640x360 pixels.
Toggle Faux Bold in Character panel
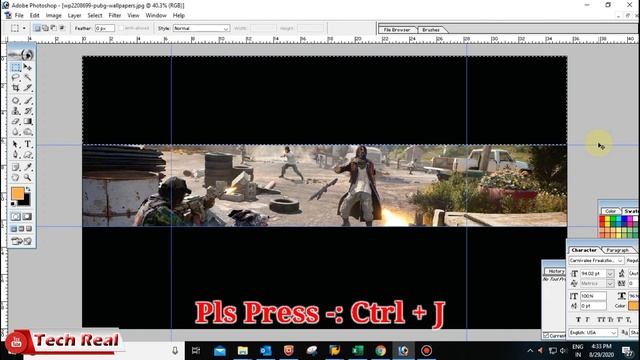tap(579, 320)
